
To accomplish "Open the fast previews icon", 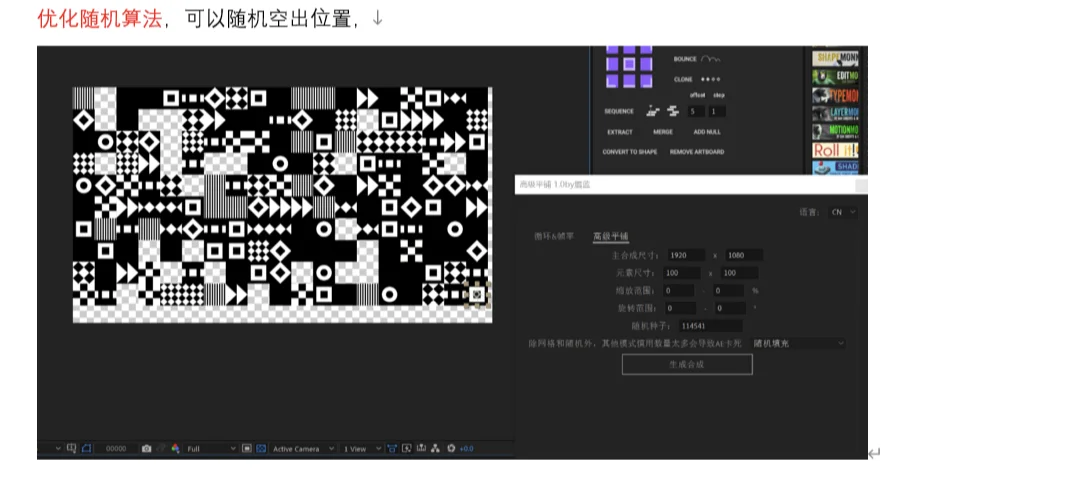I will (406, 449).
